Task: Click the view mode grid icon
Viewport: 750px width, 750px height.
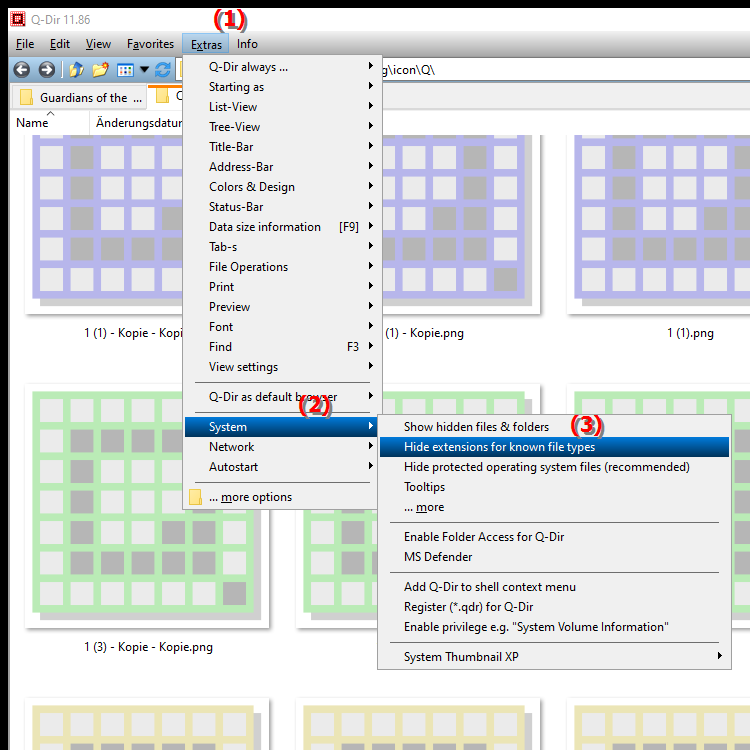Action: tap(125, 70)
